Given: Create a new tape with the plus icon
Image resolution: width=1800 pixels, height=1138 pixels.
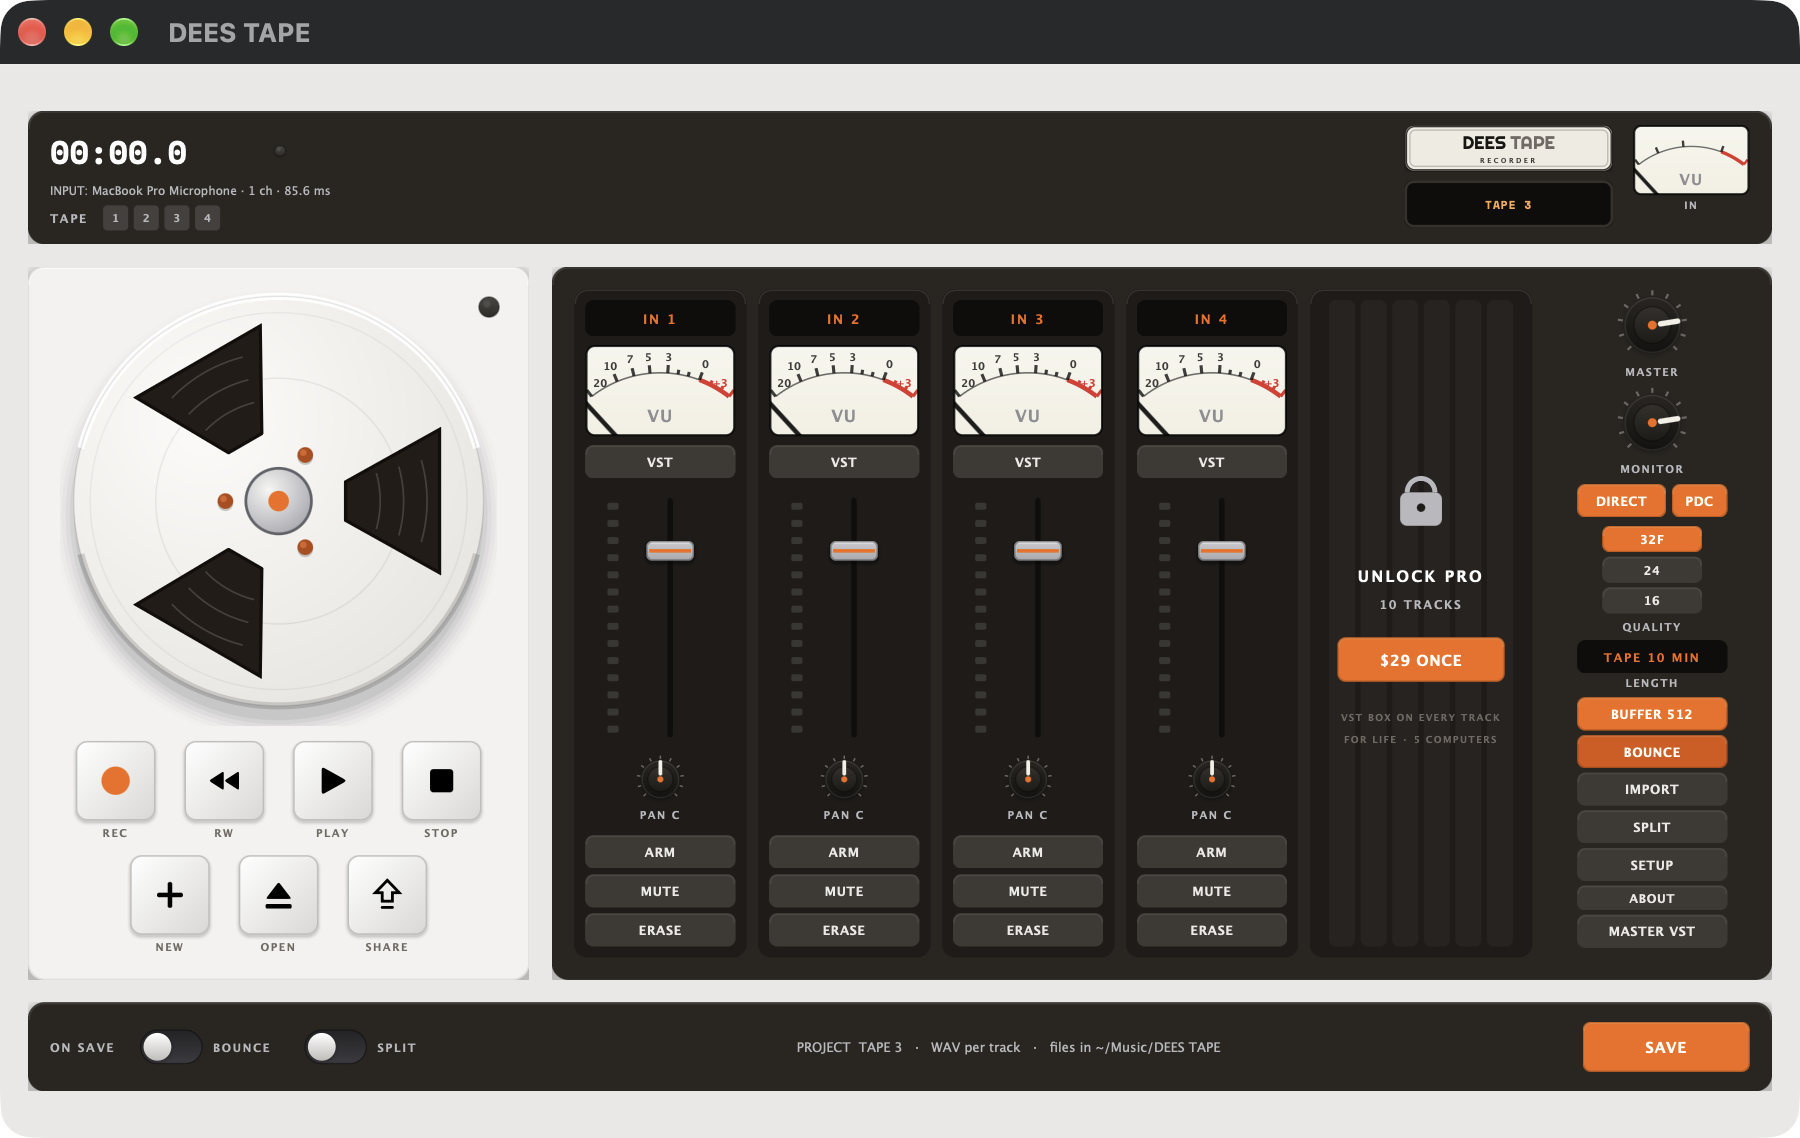Looking at the screenshot, I should pyautogui.click(x=170, y=895).
